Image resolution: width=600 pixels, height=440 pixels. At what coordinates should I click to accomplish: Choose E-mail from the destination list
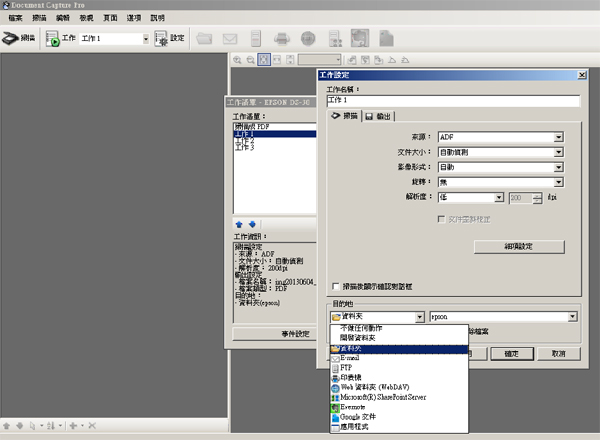pos(399,358)
